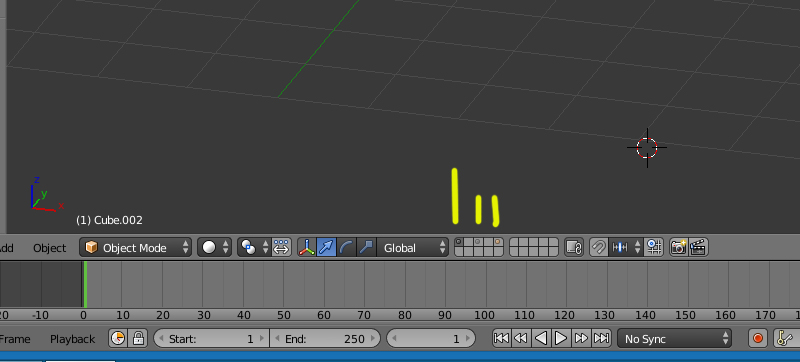Viewport: 800px width, 362px height.
Task: Open the No Sync dropdown
Action: click(674, 338)
